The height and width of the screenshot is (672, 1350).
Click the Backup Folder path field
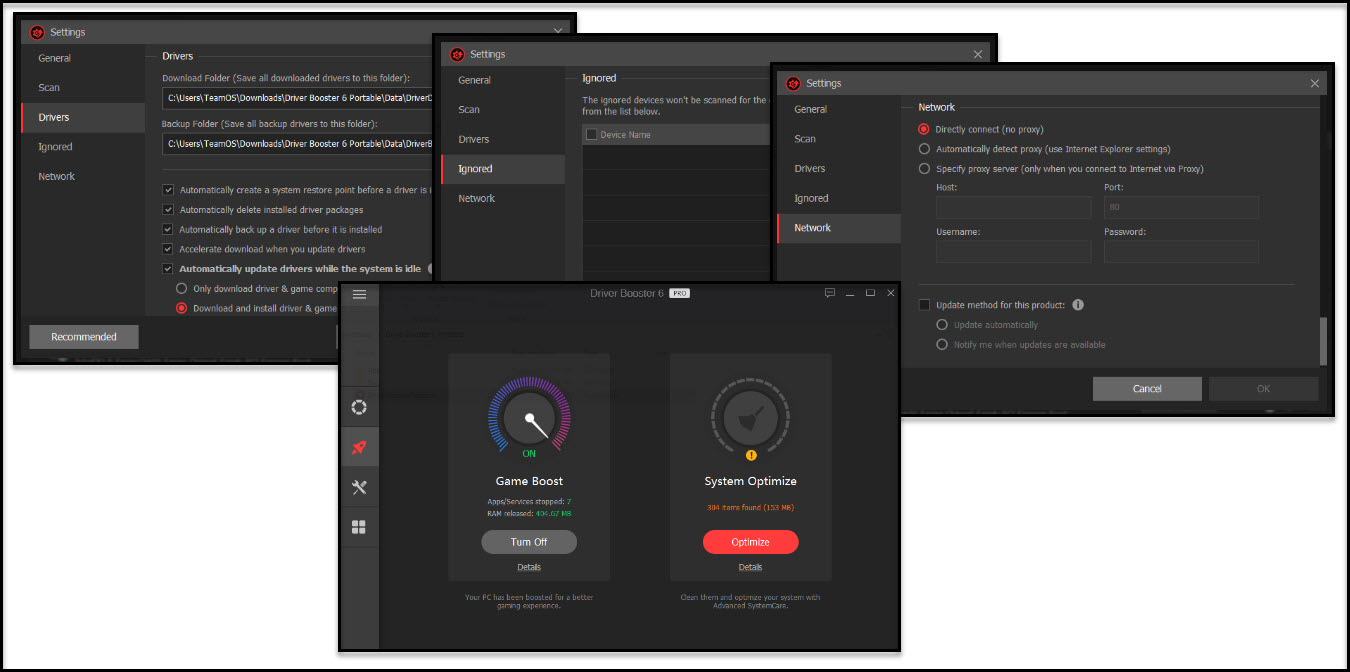pyautogui.click(x=297, y=144)
